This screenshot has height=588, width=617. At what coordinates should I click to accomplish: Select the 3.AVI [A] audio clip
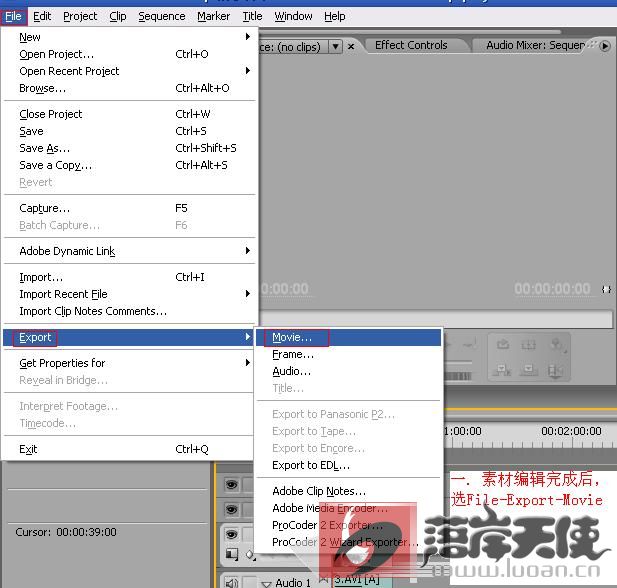[362, 581]
